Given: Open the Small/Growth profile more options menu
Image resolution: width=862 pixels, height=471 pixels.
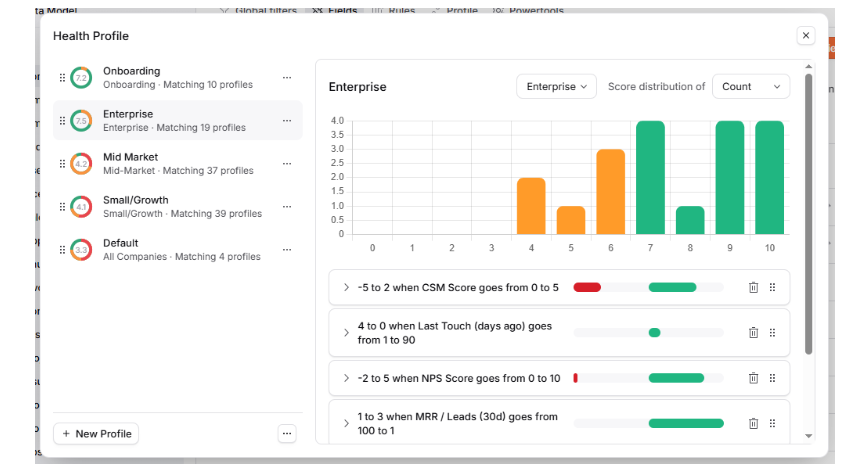Looking at the screenshot, I should click(x=287, y=207).
